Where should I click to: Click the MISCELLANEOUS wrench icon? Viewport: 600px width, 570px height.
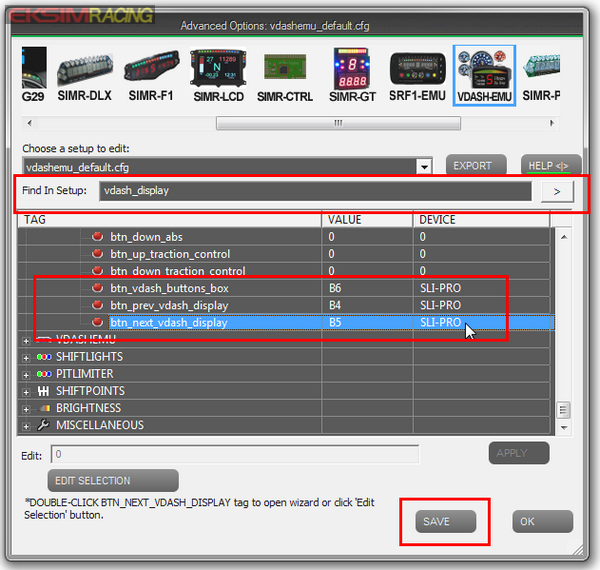click(x=43, y=425)
